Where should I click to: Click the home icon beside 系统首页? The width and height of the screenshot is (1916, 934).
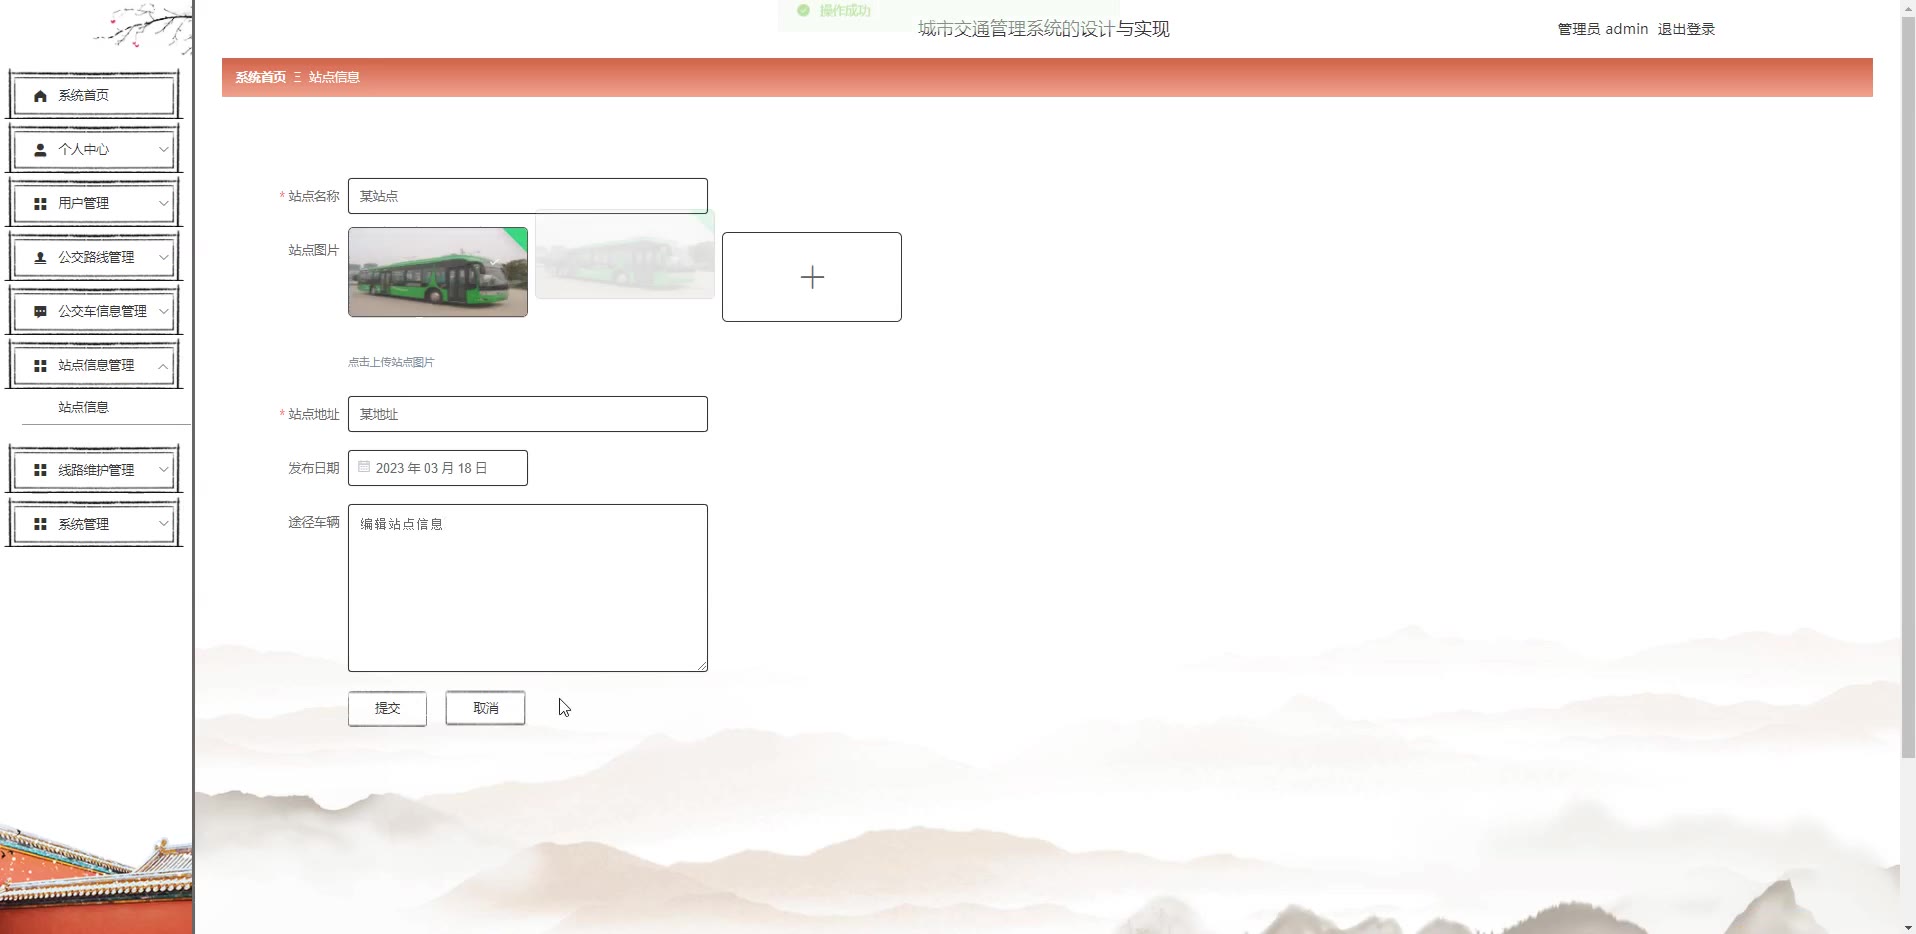tap(40, 96)
